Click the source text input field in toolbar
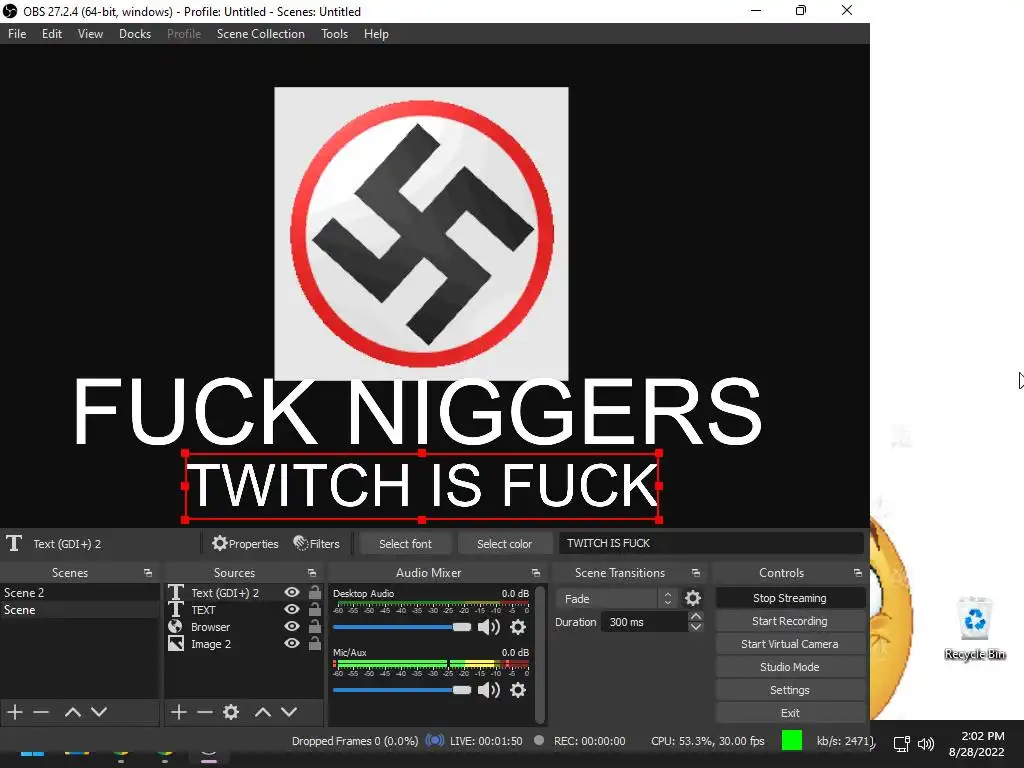1024x768 pixels. pos(711,543)
